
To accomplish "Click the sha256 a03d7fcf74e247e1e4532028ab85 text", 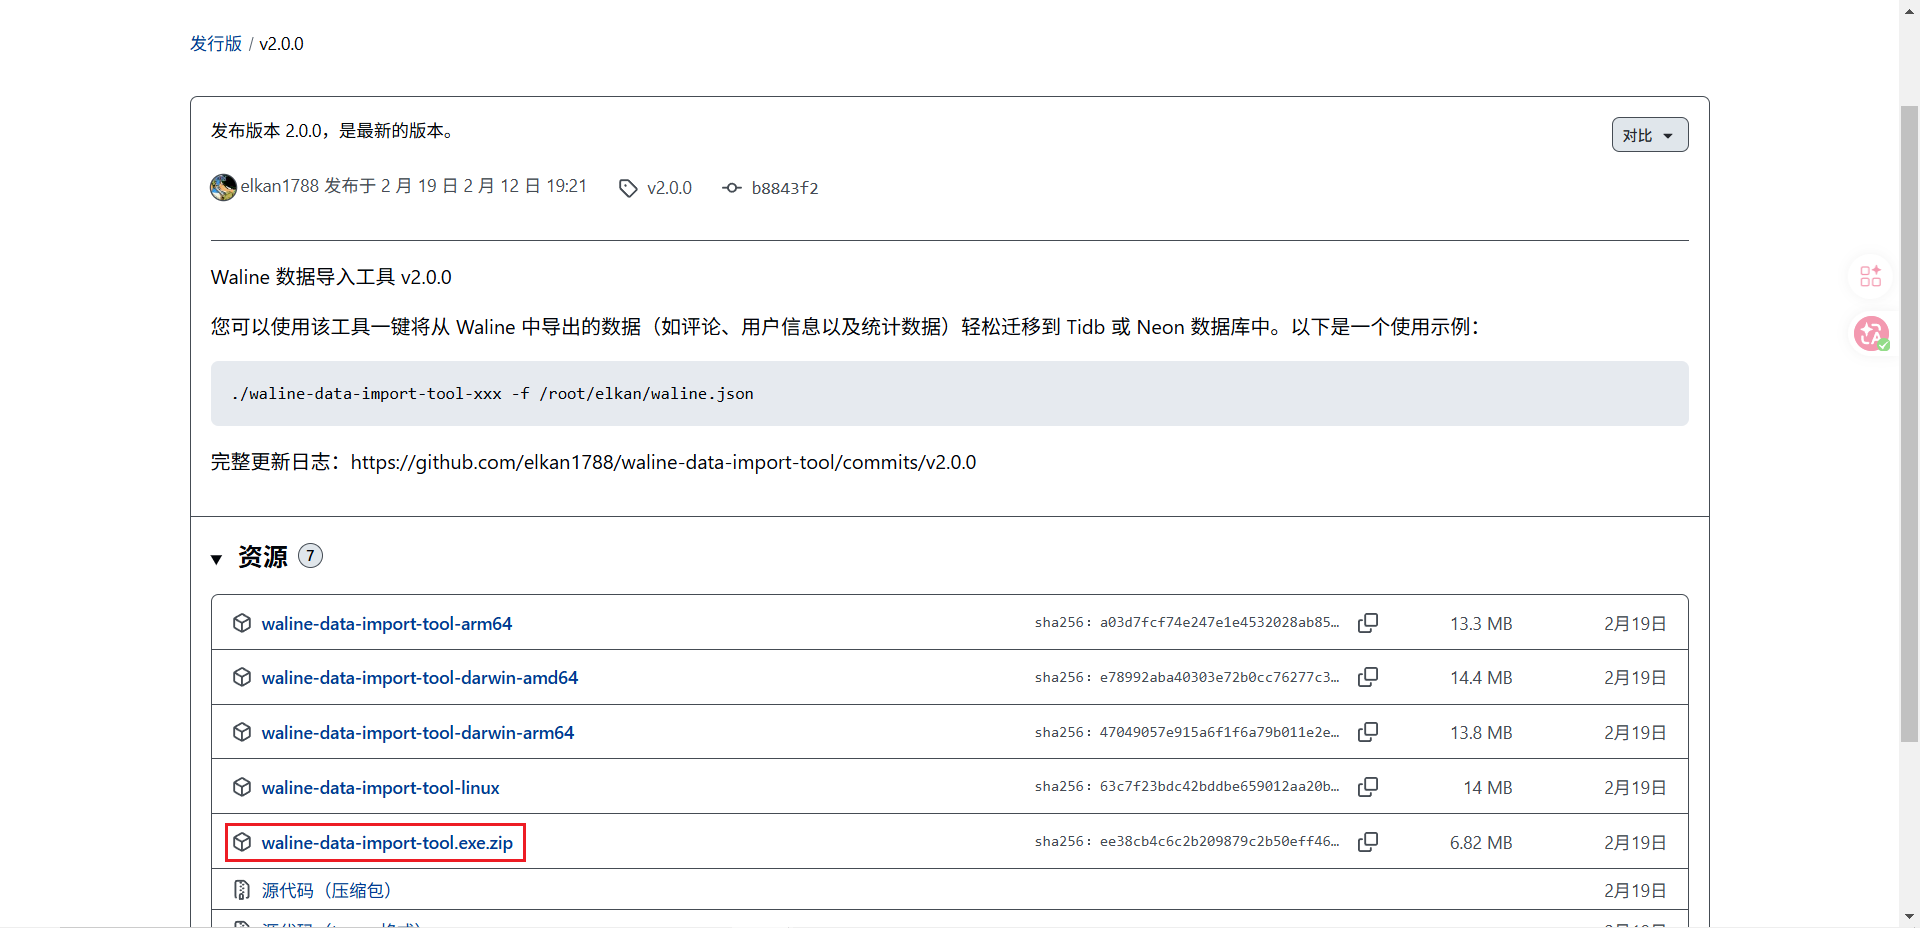I will point(1187,622).
